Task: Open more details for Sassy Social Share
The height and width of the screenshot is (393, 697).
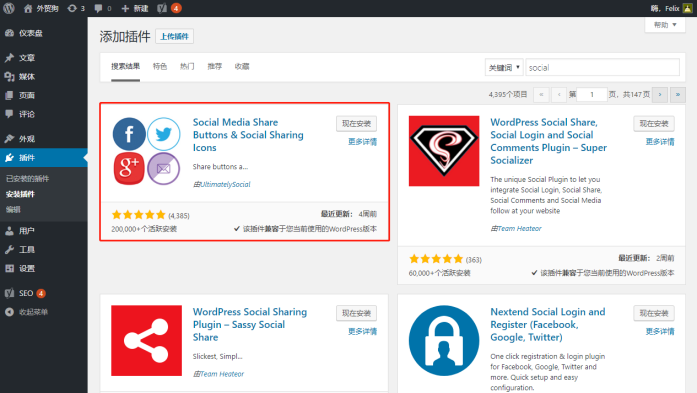Action: click(362, 331)
